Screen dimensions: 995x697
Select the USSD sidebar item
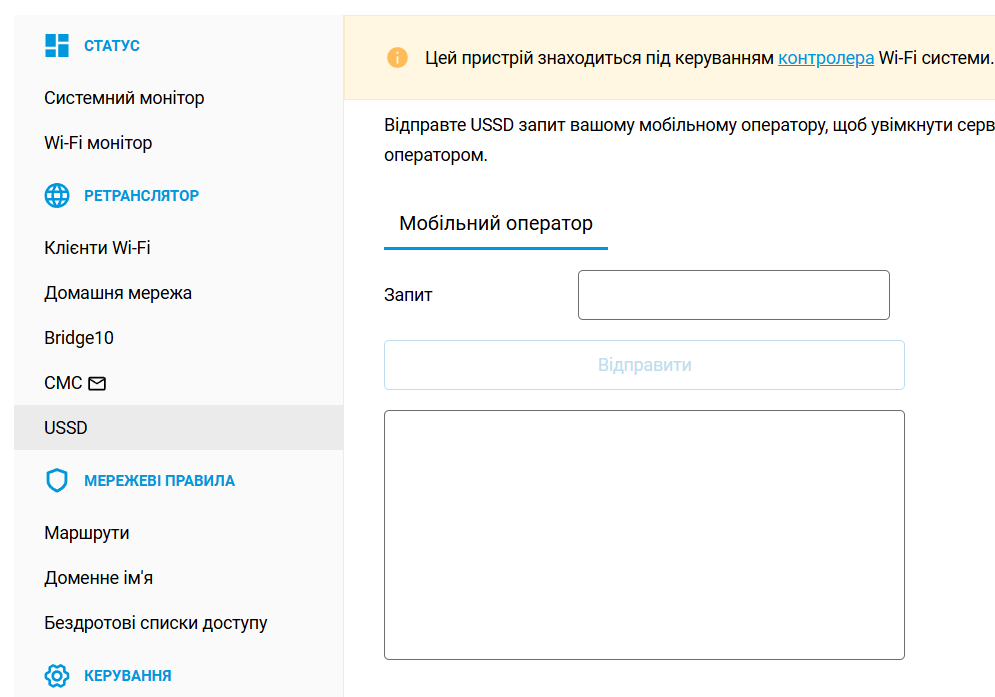coord(66,428)
